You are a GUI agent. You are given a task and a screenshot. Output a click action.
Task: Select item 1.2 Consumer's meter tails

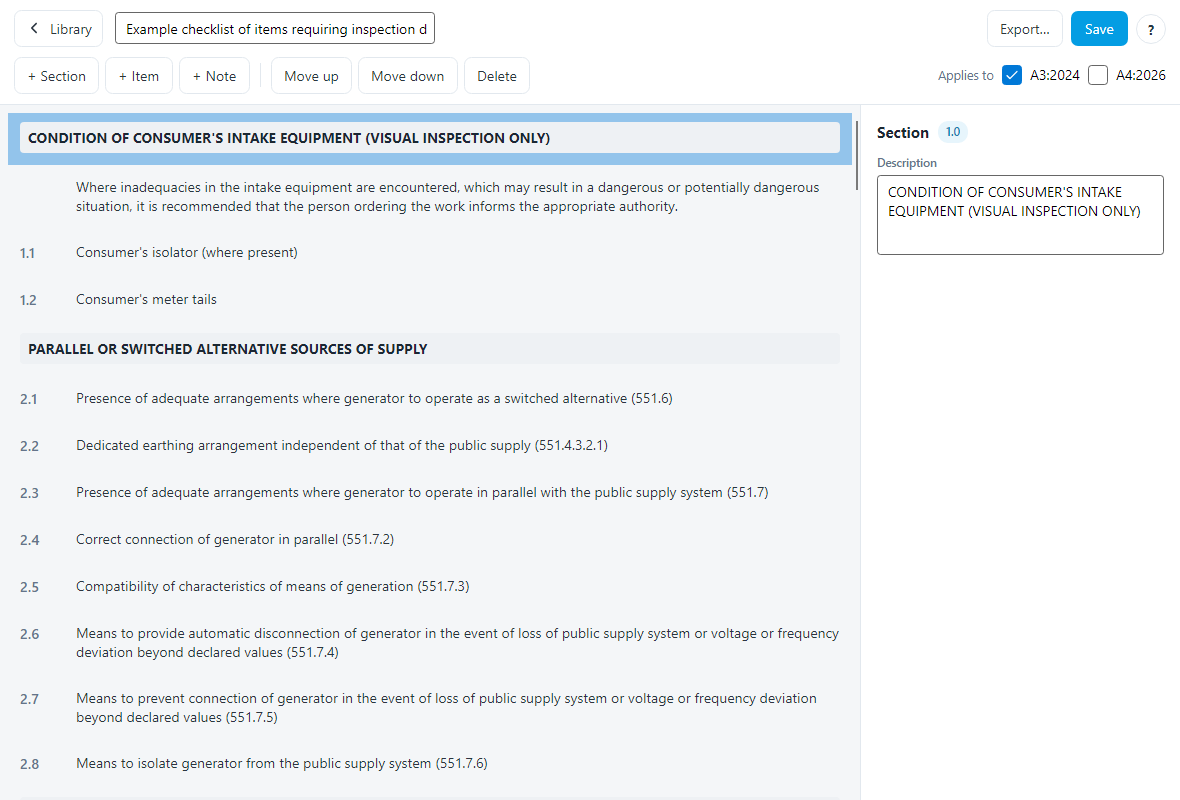[x=430, y=300]
